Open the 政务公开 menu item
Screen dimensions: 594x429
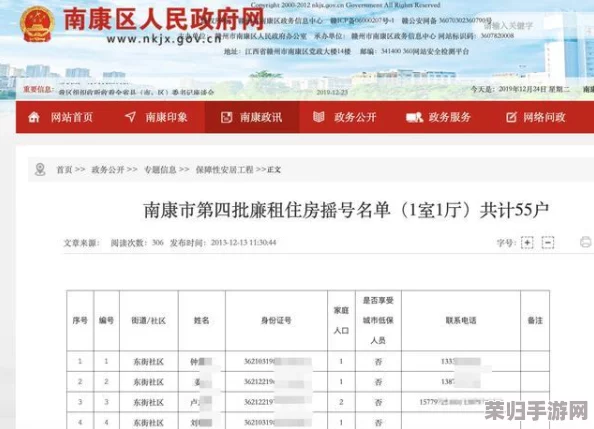[346, 117]
